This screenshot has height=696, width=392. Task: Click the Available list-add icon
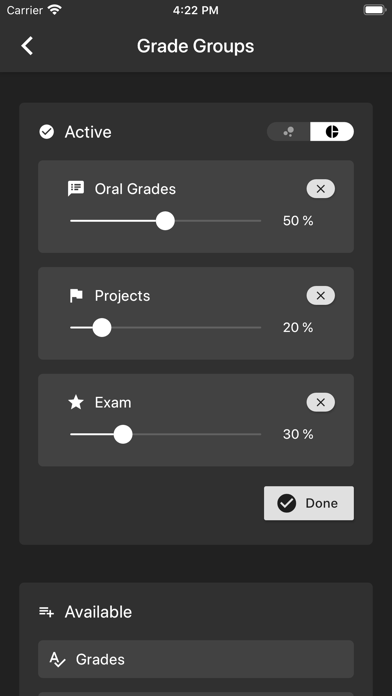(x=47, y=612)
